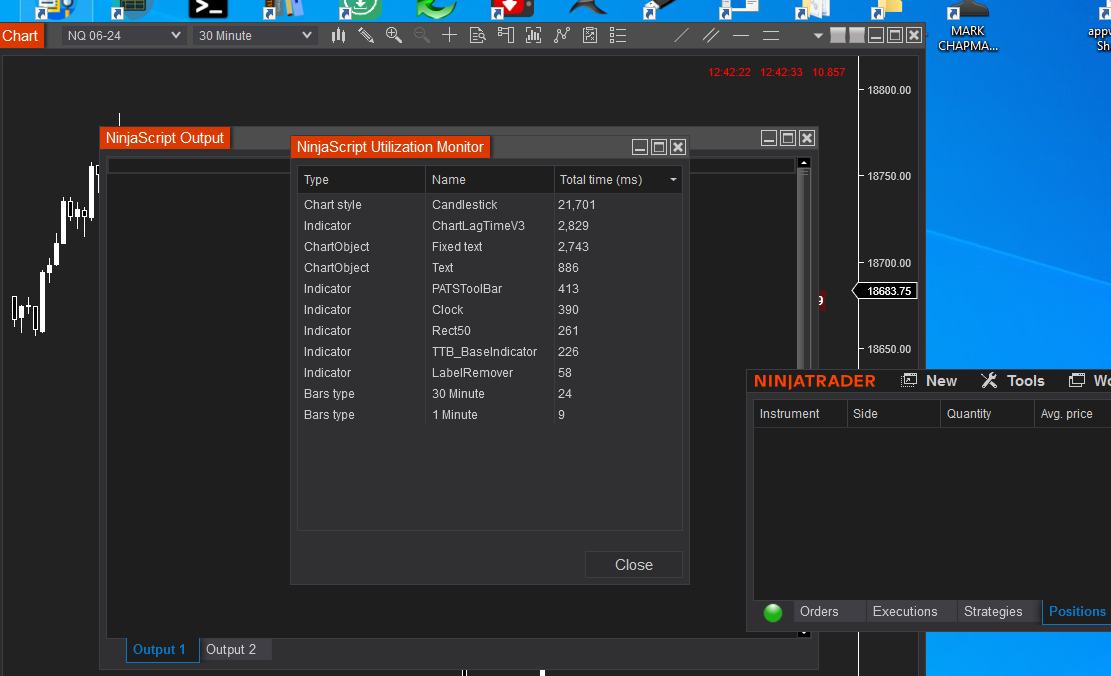The height and width of the screenshot is (676, 1111).
Task: Select the single horizontal line drawing tool
Action: click(740, 35)
